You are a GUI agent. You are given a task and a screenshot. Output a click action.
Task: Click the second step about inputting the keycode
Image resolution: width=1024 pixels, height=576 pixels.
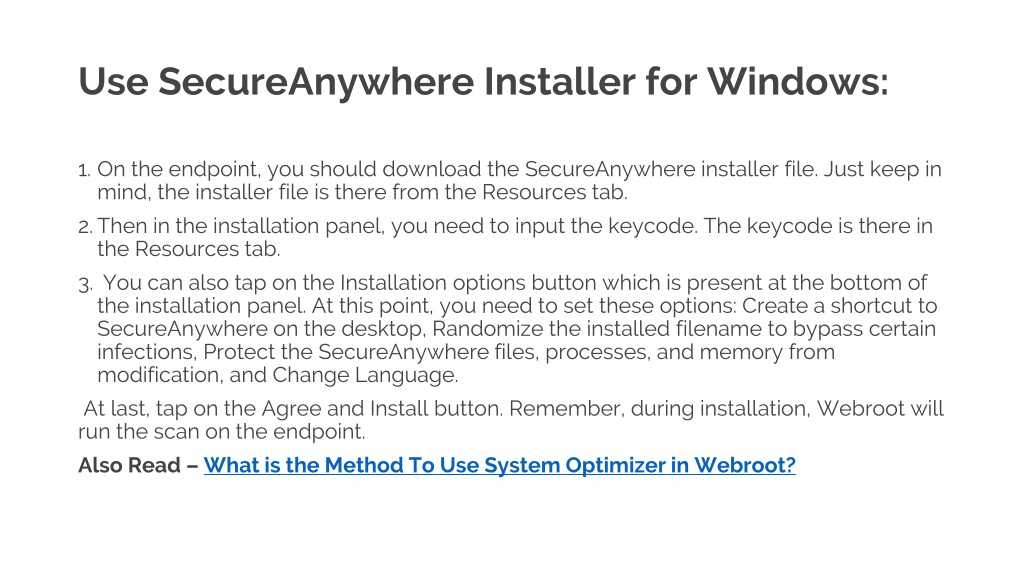tap(515, 237)
